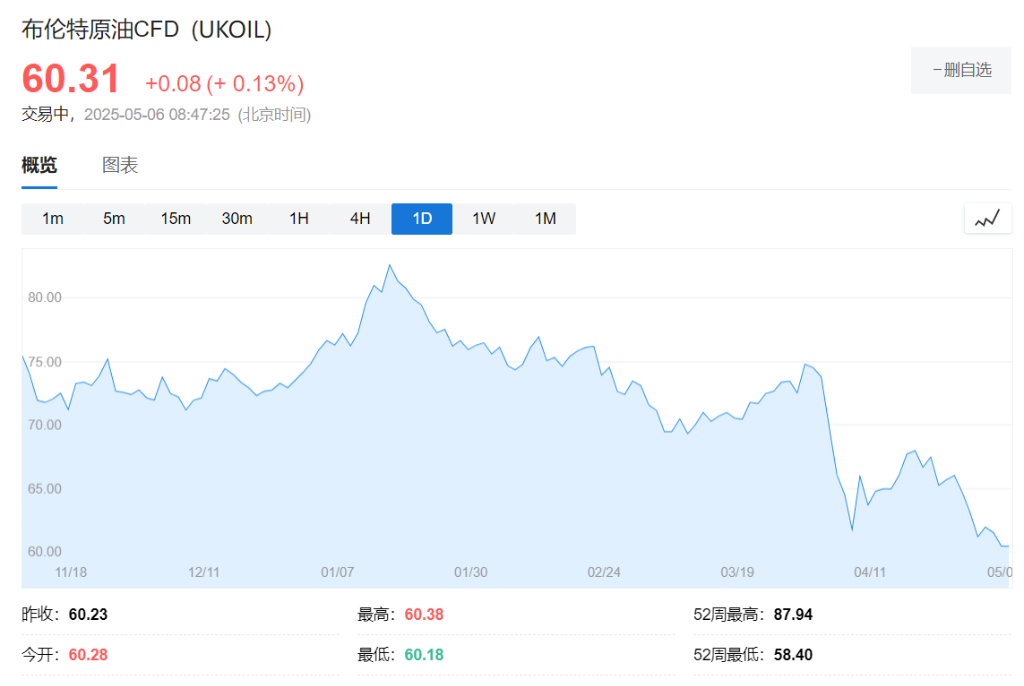
Task: Select the 5m interval
Action: click(x=114, y=219)
